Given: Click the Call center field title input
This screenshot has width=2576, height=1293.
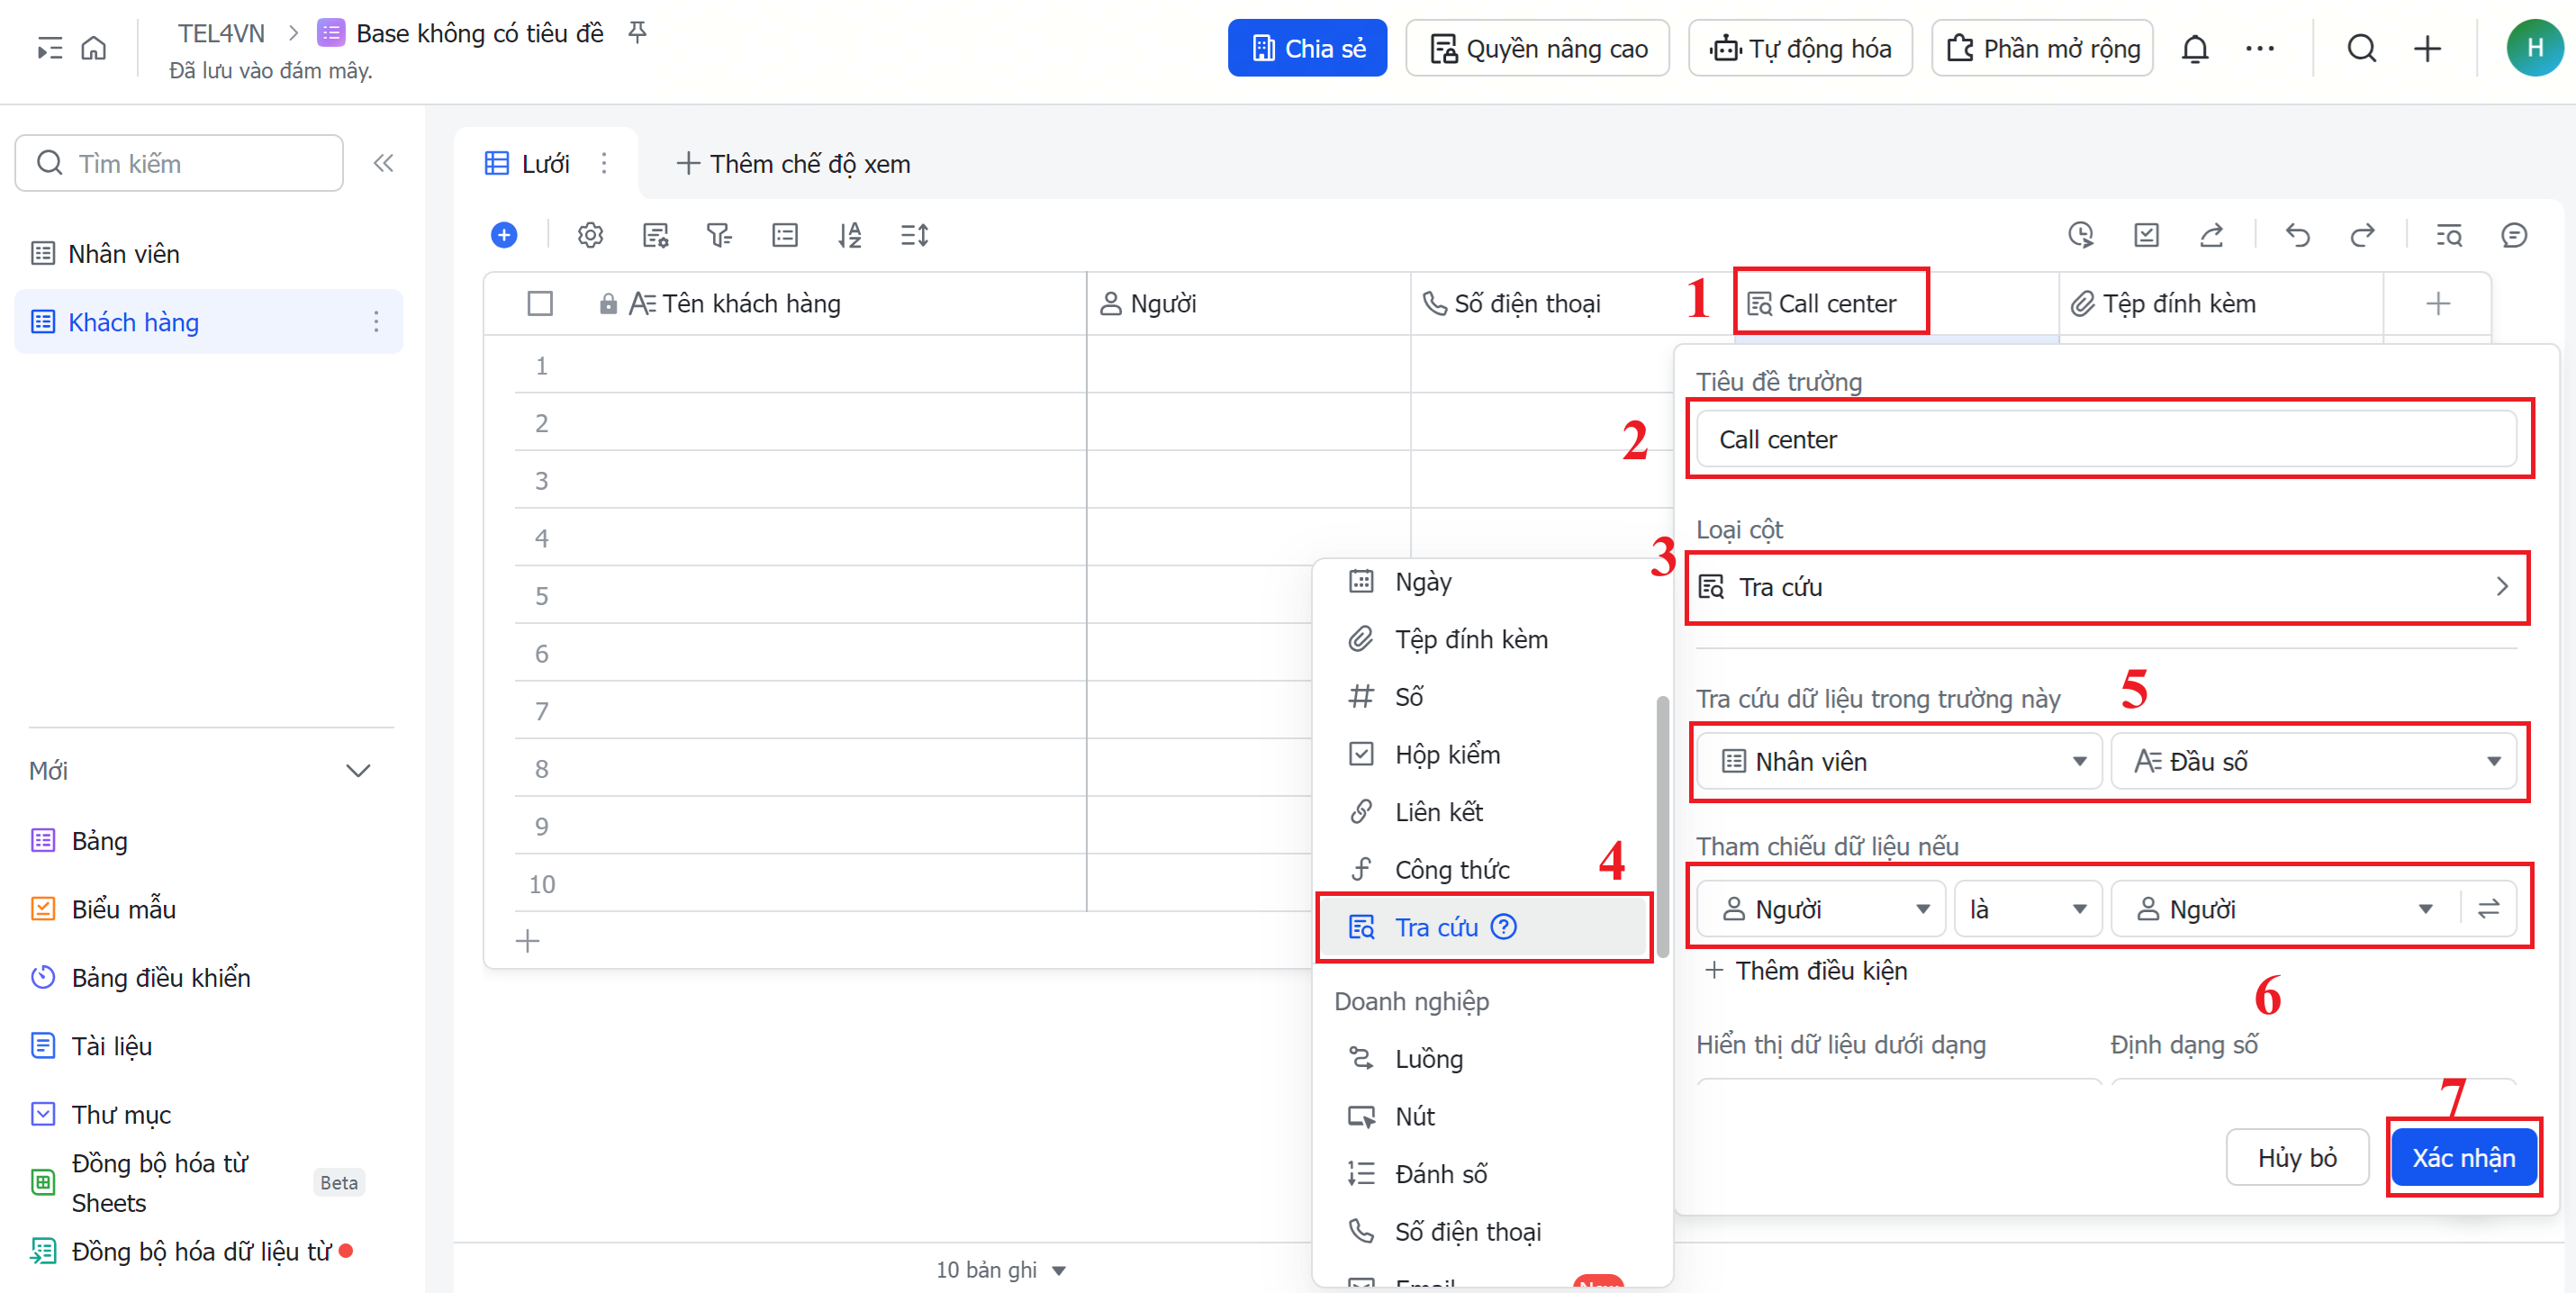Looking at the screenshot, I should 2106,439.
